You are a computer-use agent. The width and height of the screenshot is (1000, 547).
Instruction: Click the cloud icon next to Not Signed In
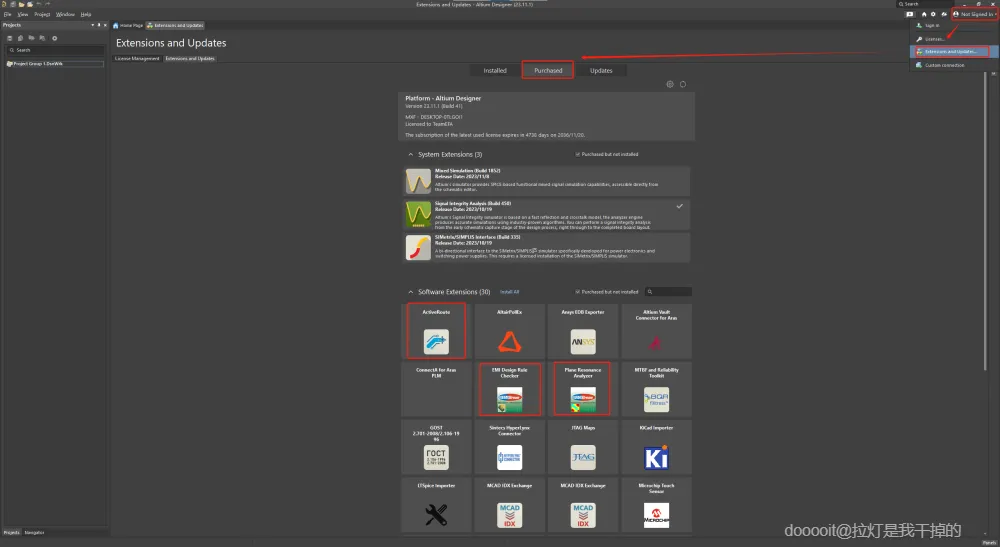944,14
